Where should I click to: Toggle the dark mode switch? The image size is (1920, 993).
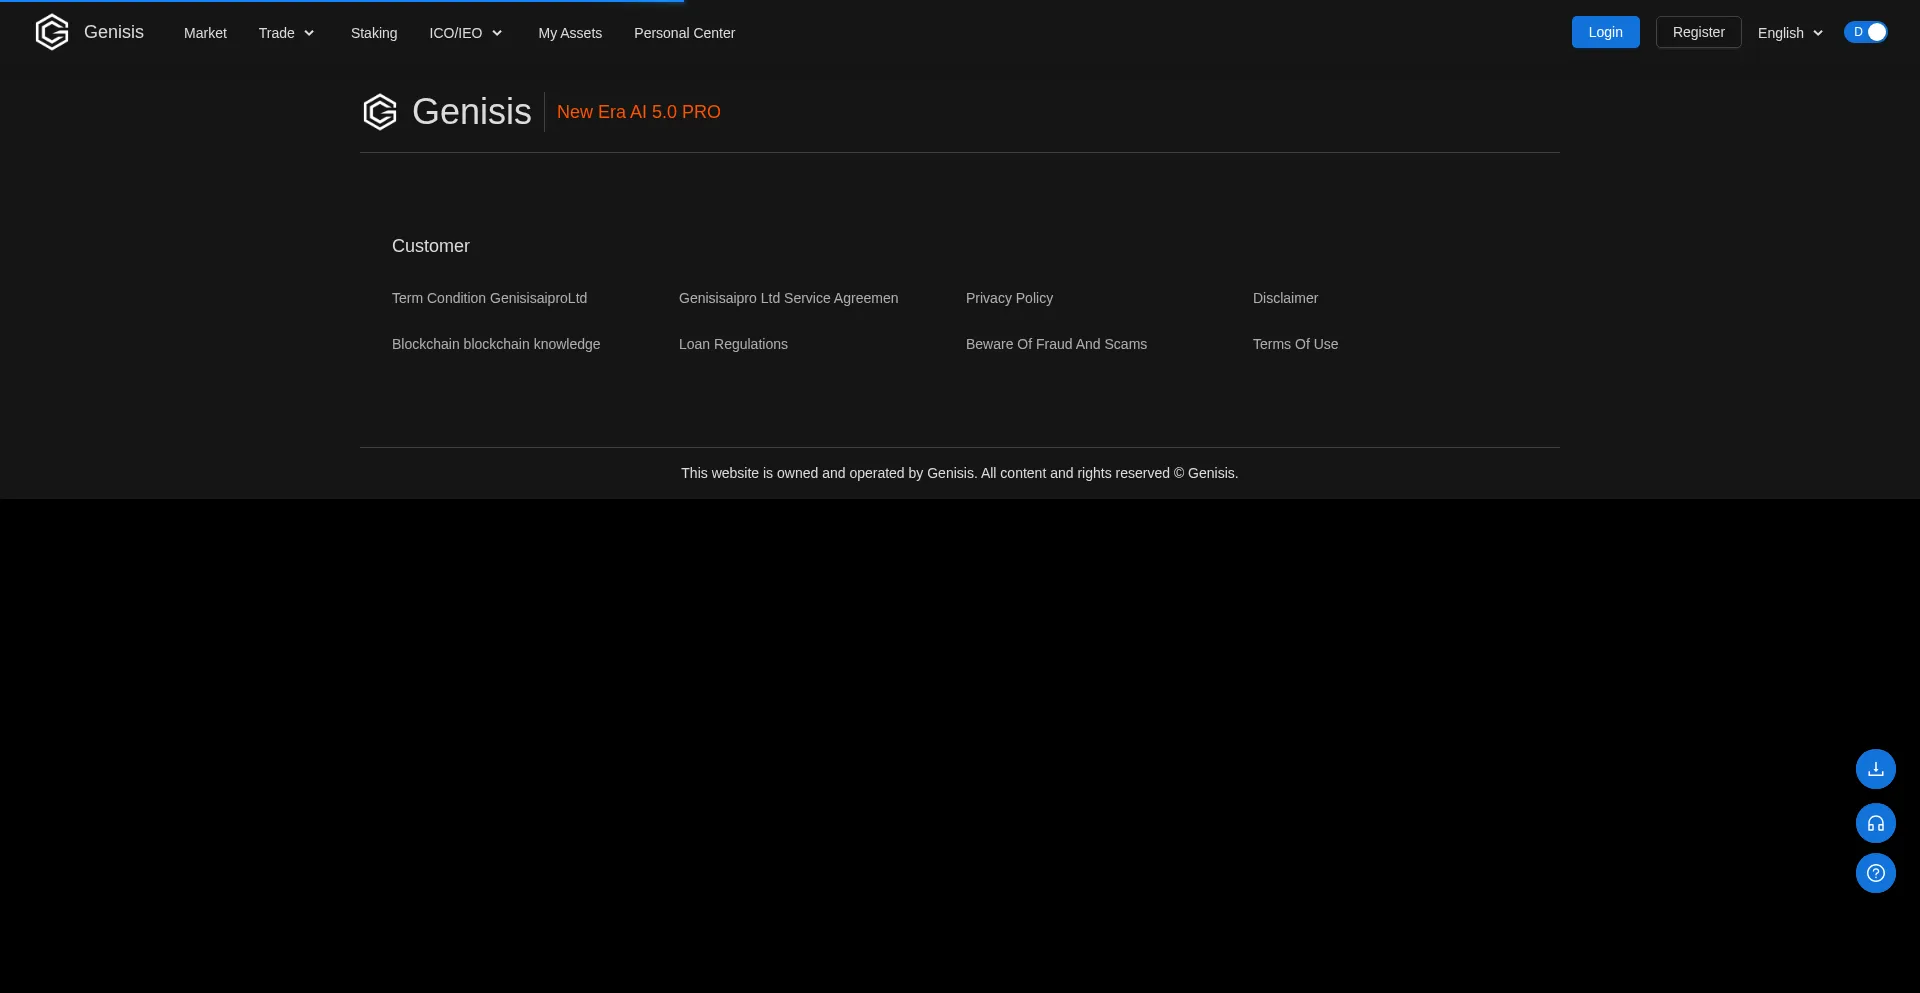1865,32
